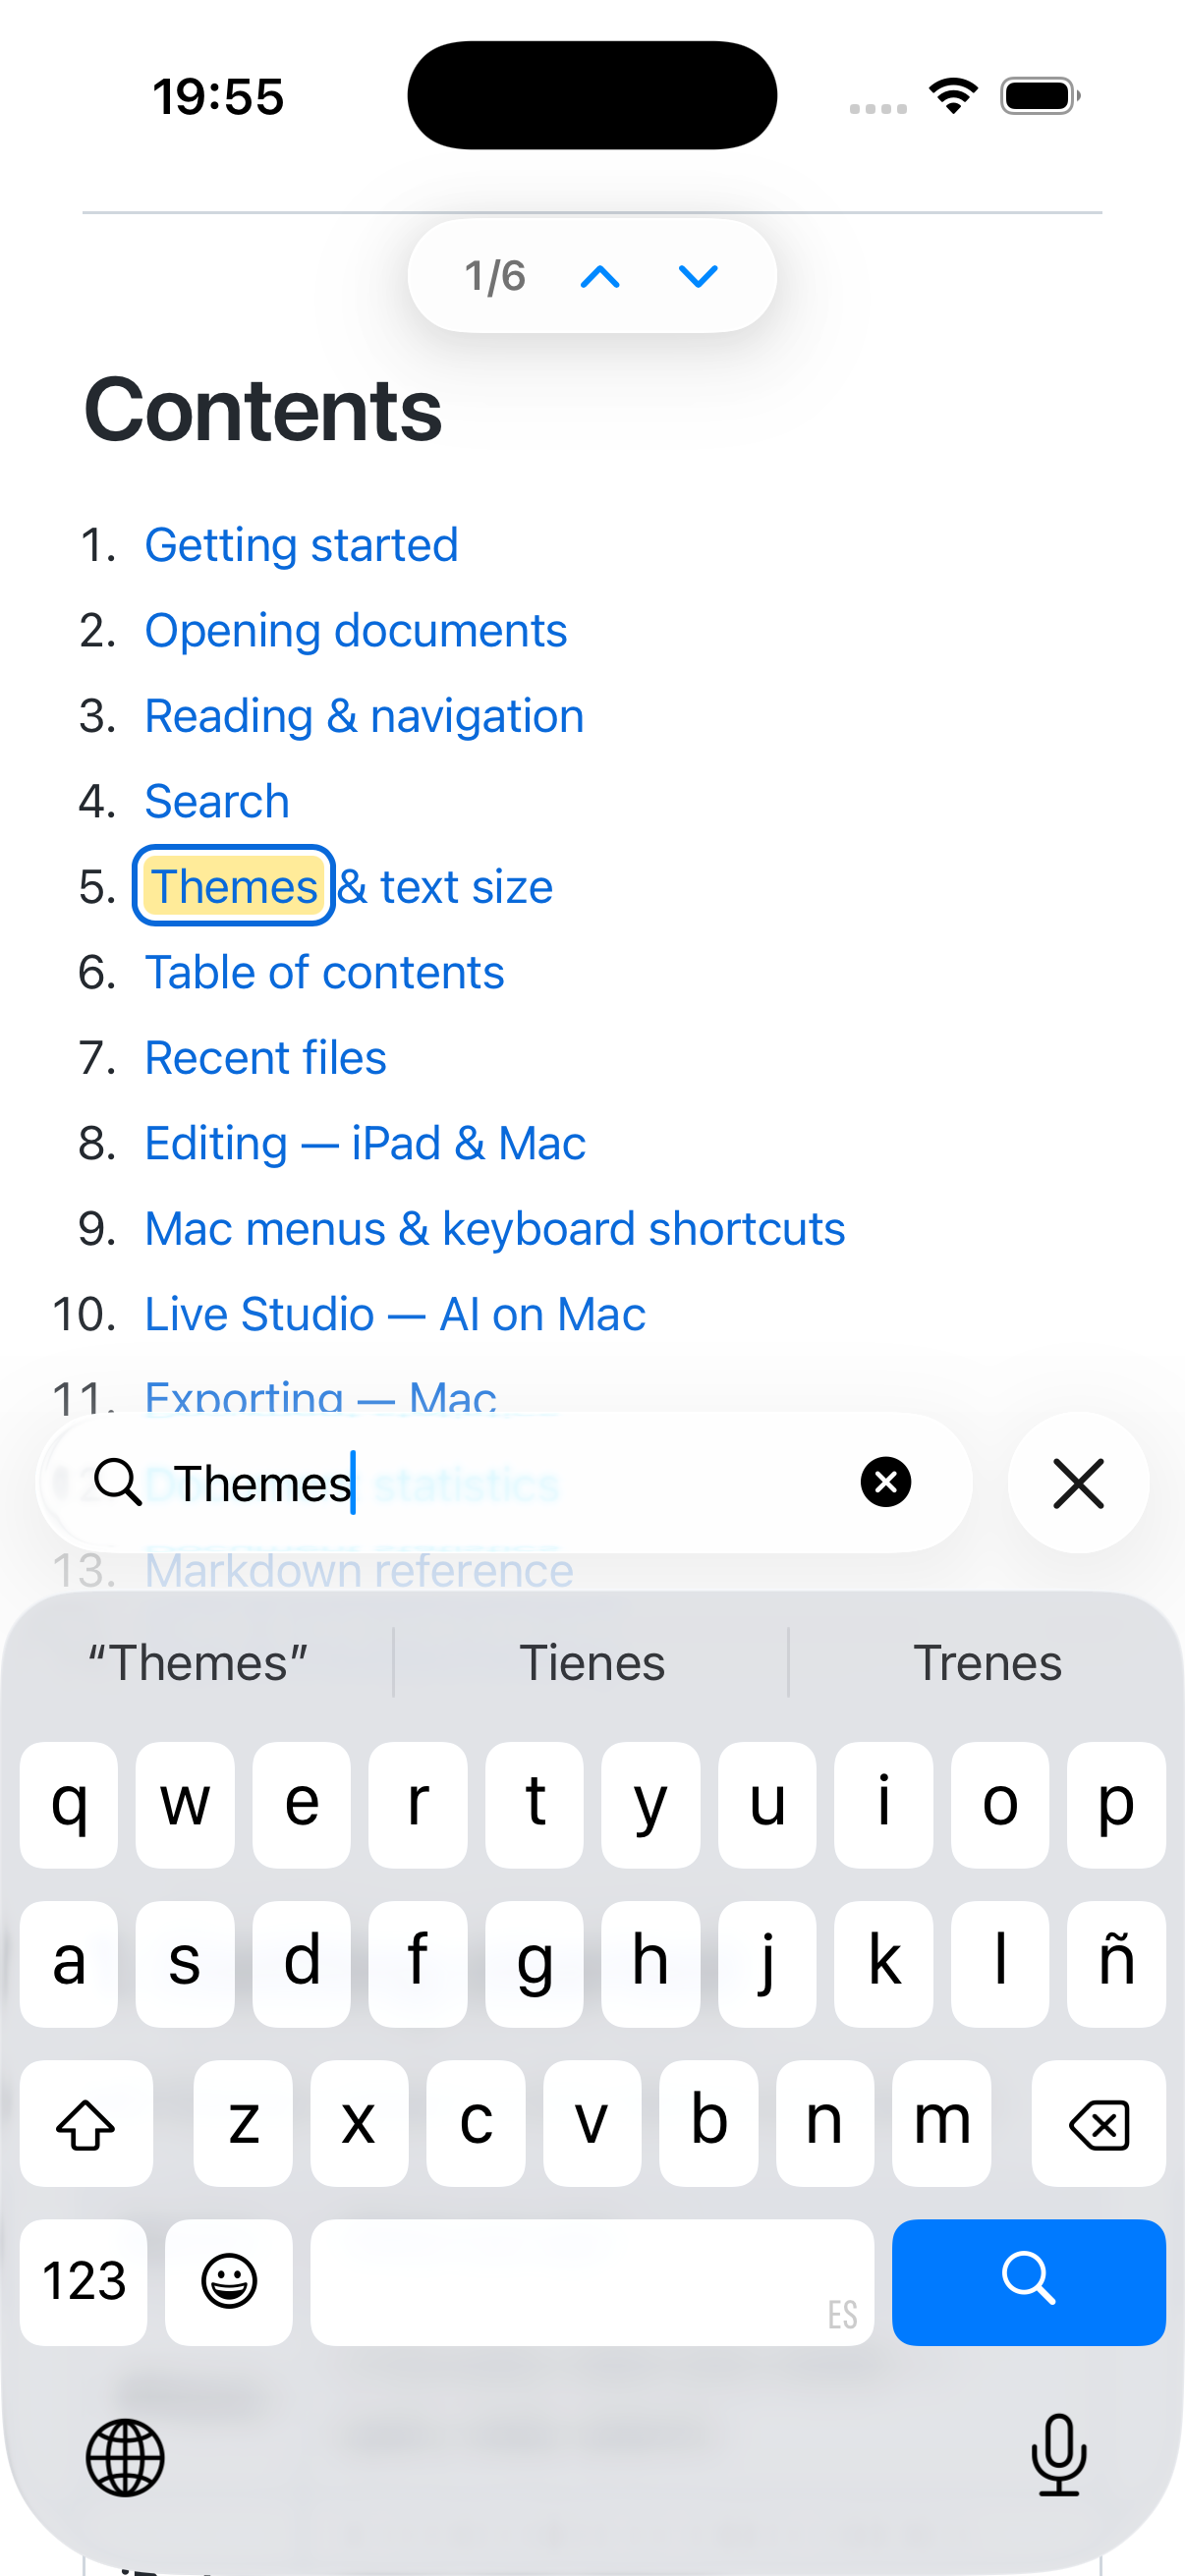1185x2576 pixels.
Task: Tap the backspace delete key
Action: click(x=1098, y=2124)
